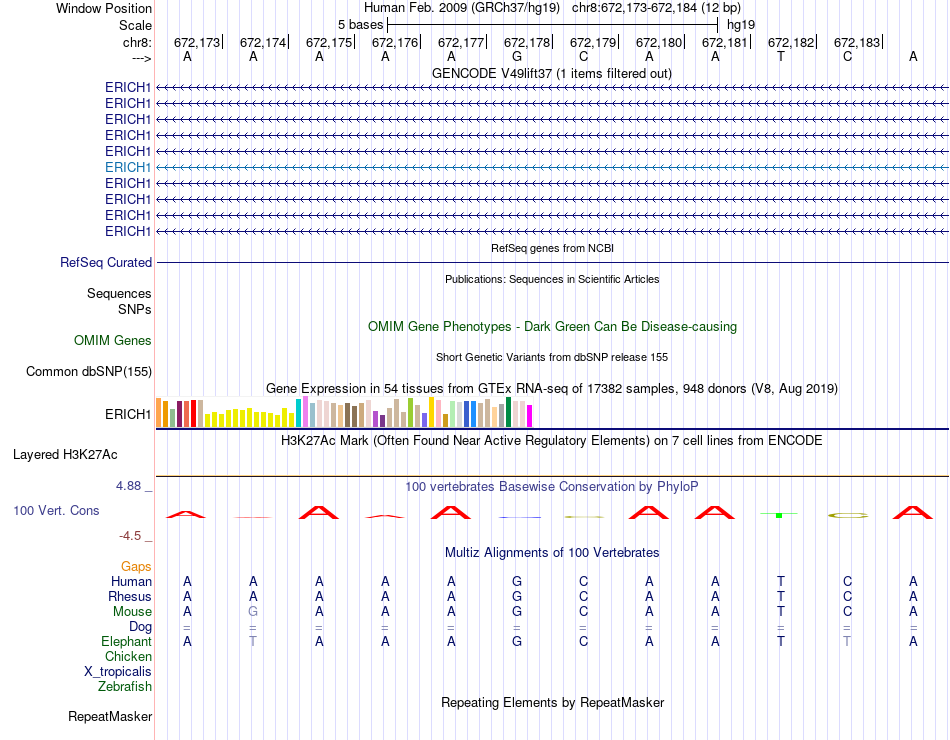Image resolution: width=950 pixels, height=740 pixels.
Task: Click position marker 672,173 on ruler
Action: [197, 42]
